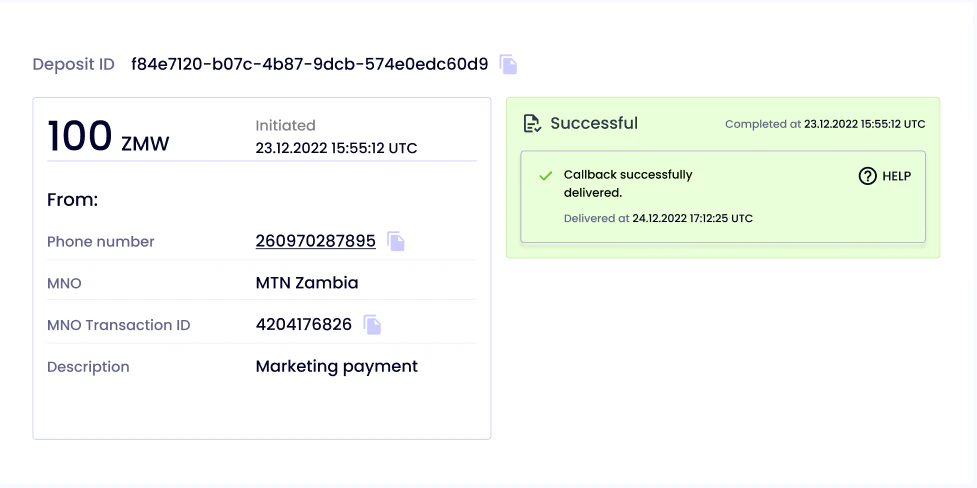Copy the phone number using its copy icon
The width and height of the screenshot is (977, 488).
pos(396,241)
